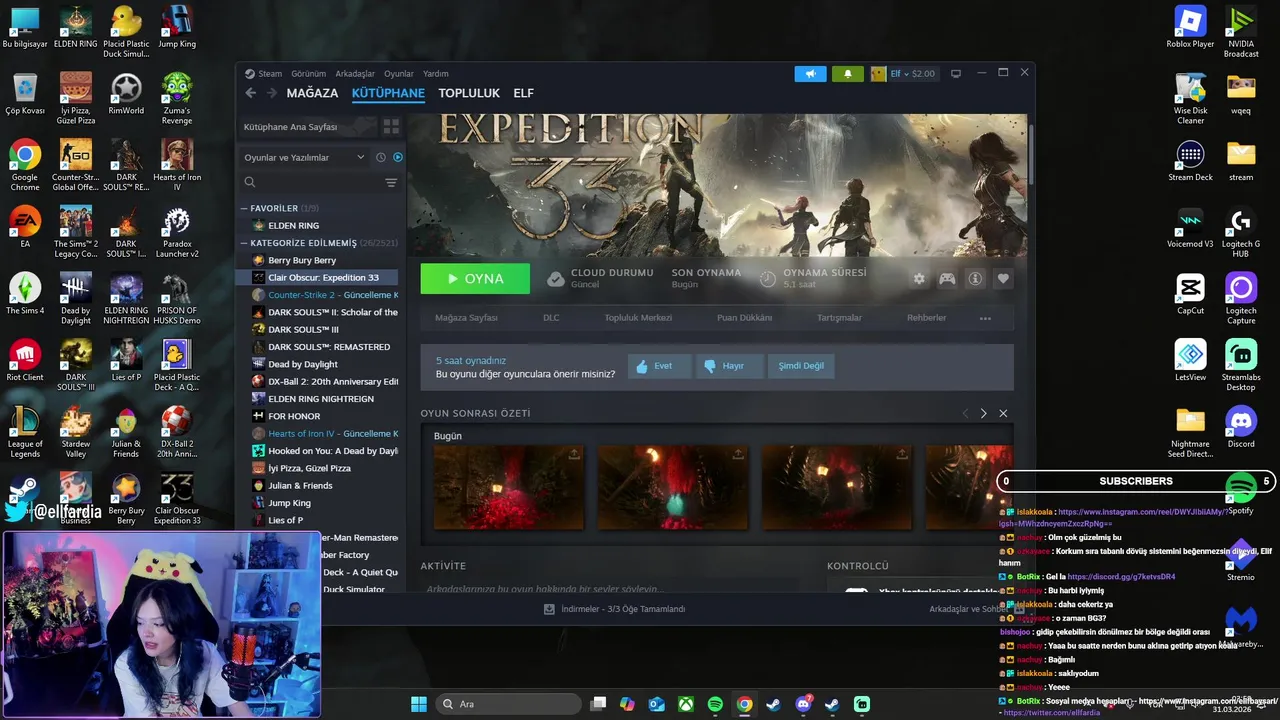Open Riot Client desktop icon
1280x720 pixels.
pyautogui.click(x=25, y=360)
